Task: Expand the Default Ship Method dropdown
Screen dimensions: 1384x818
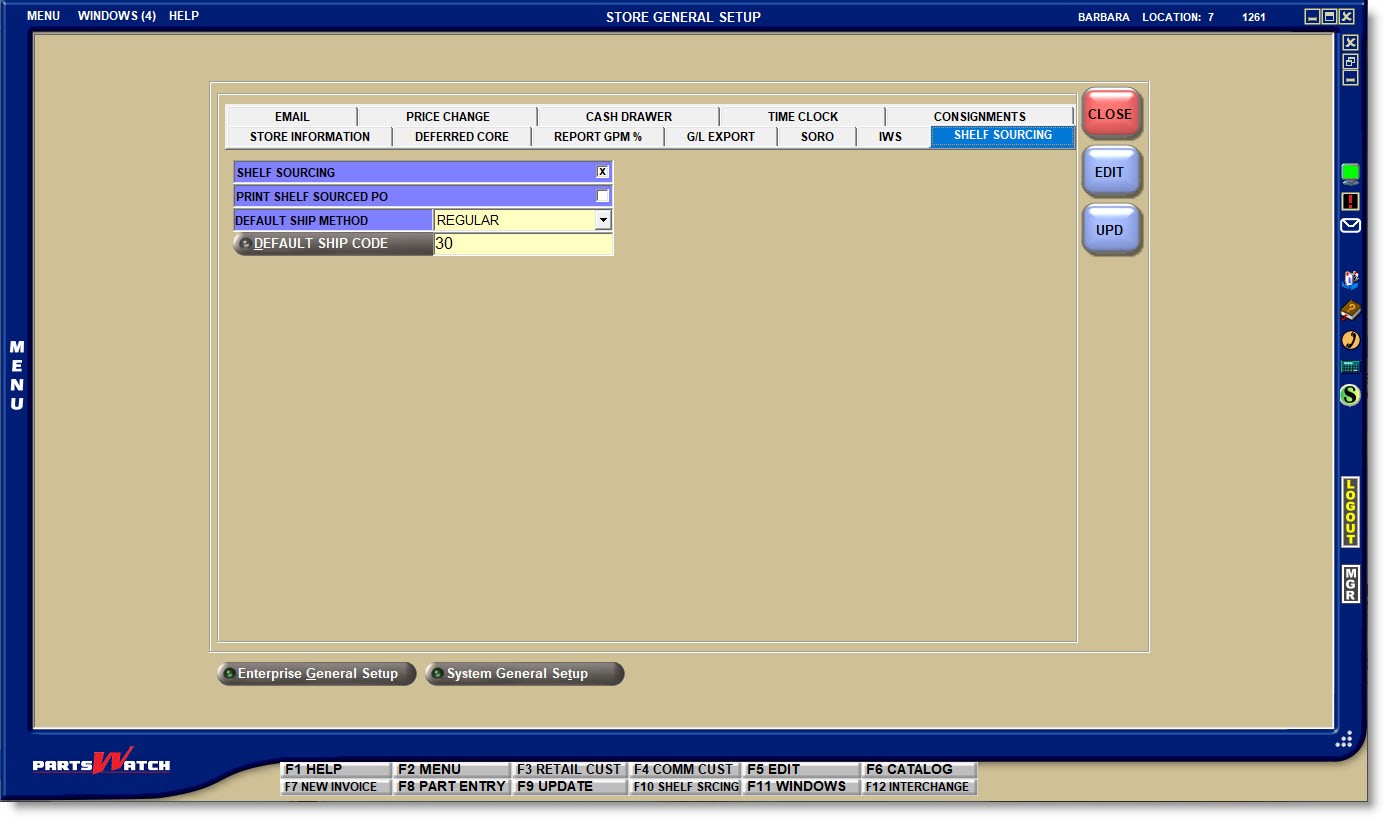Action: (x=602, y=220)
